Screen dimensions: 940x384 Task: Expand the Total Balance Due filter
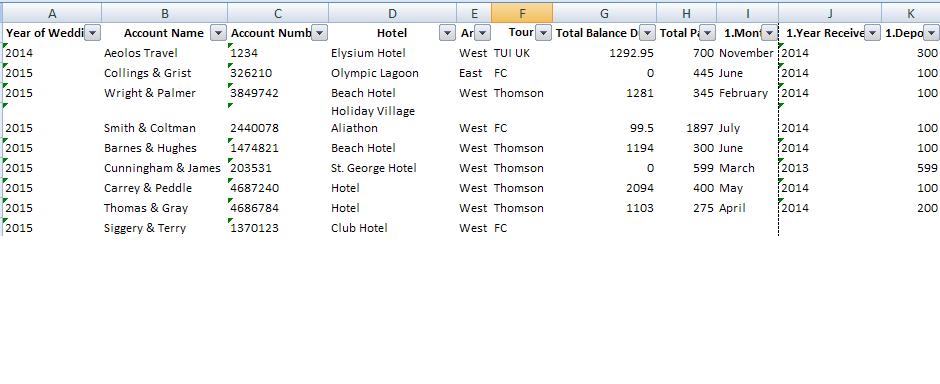(647, 33)
